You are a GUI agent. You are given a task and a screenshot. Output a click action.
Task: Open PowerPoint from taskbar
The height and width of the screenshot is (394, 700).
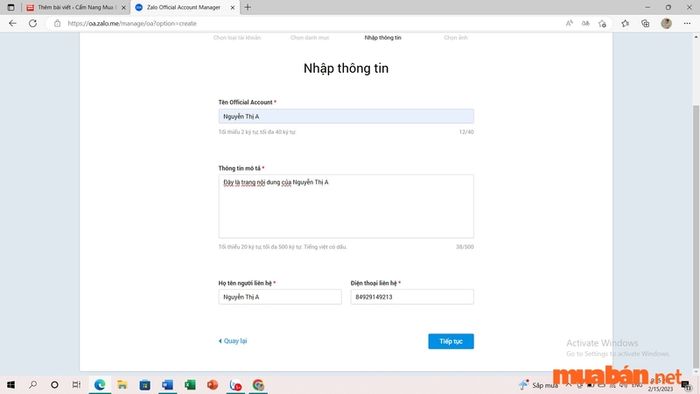(x=212, y=385)
